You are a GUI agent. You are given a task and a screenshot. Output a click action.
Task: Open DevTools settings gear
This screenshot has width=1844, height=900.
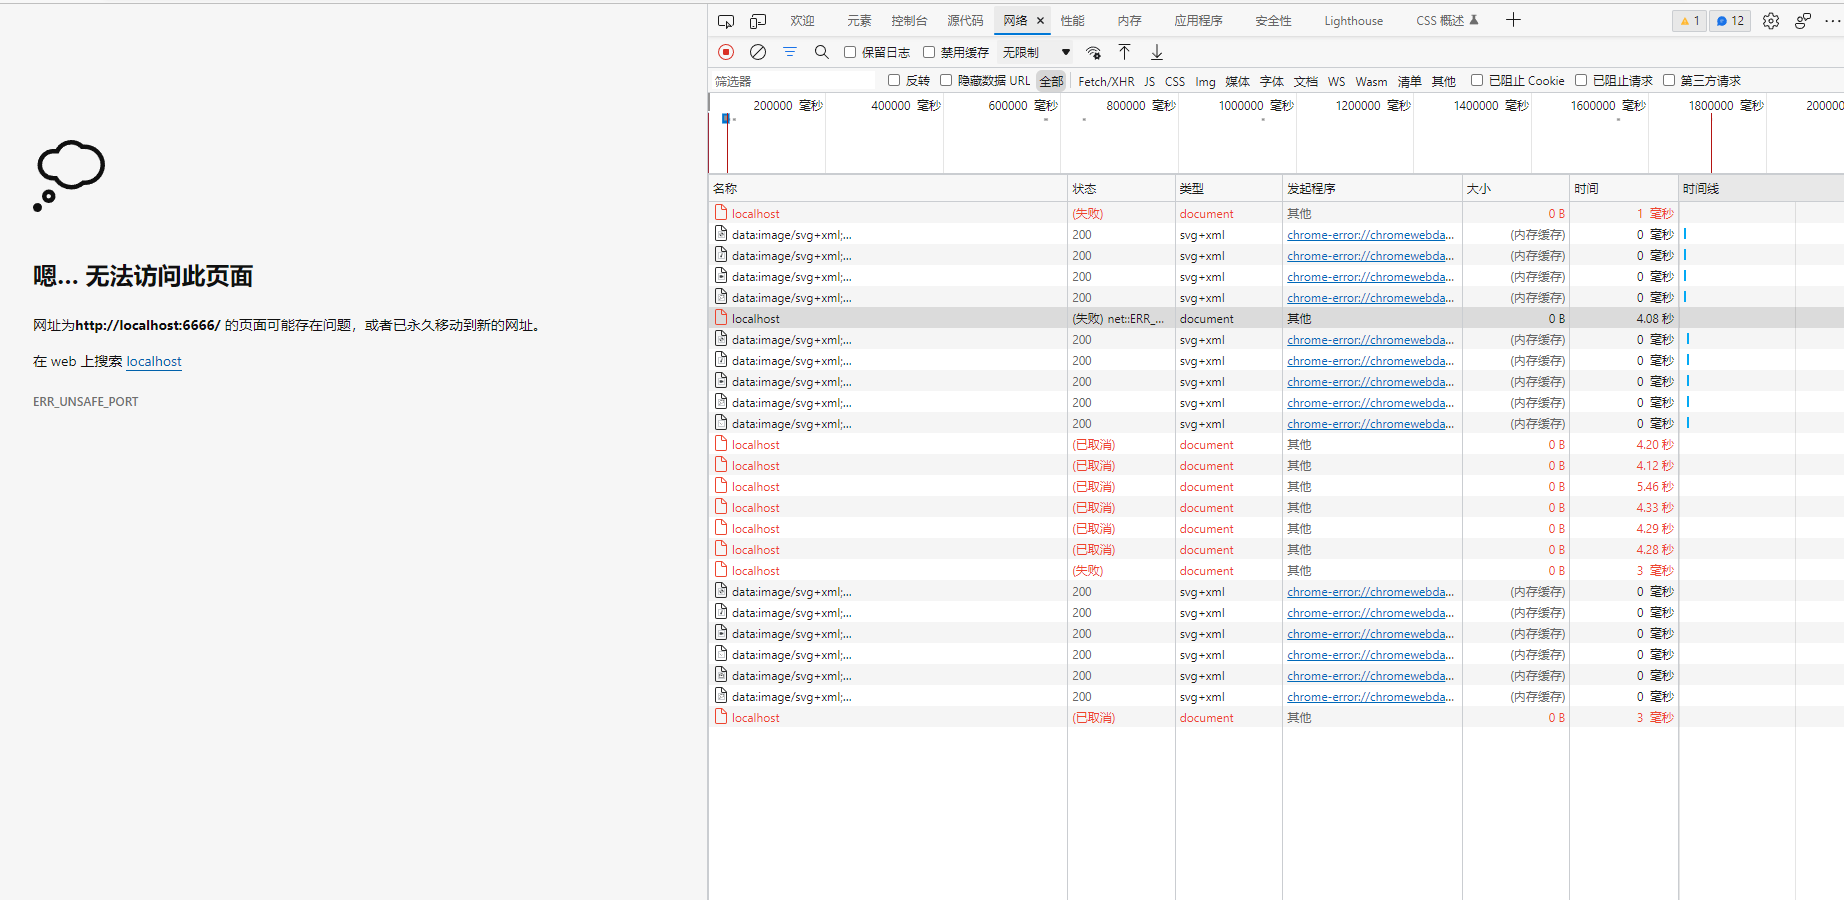coord(1770,20)
